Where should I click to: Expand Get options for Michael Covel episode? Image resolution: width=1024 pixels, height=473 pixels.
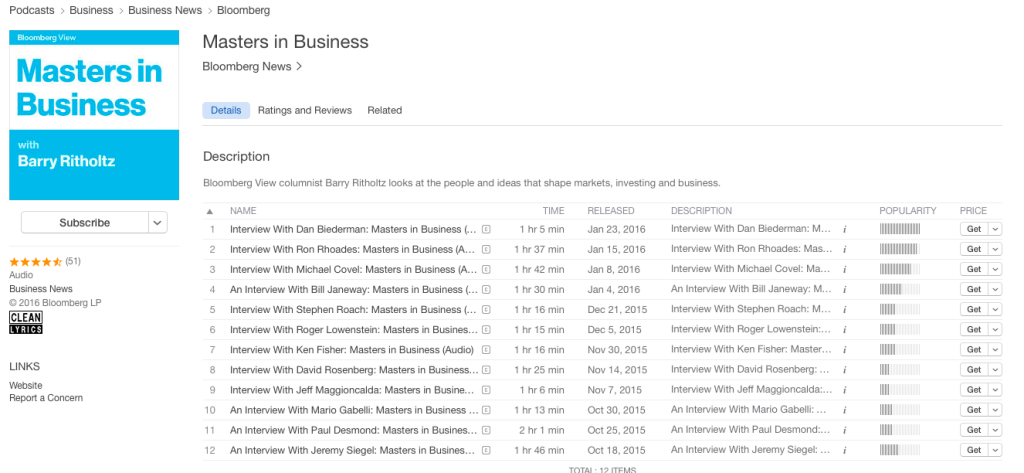(x=995, y=270)
